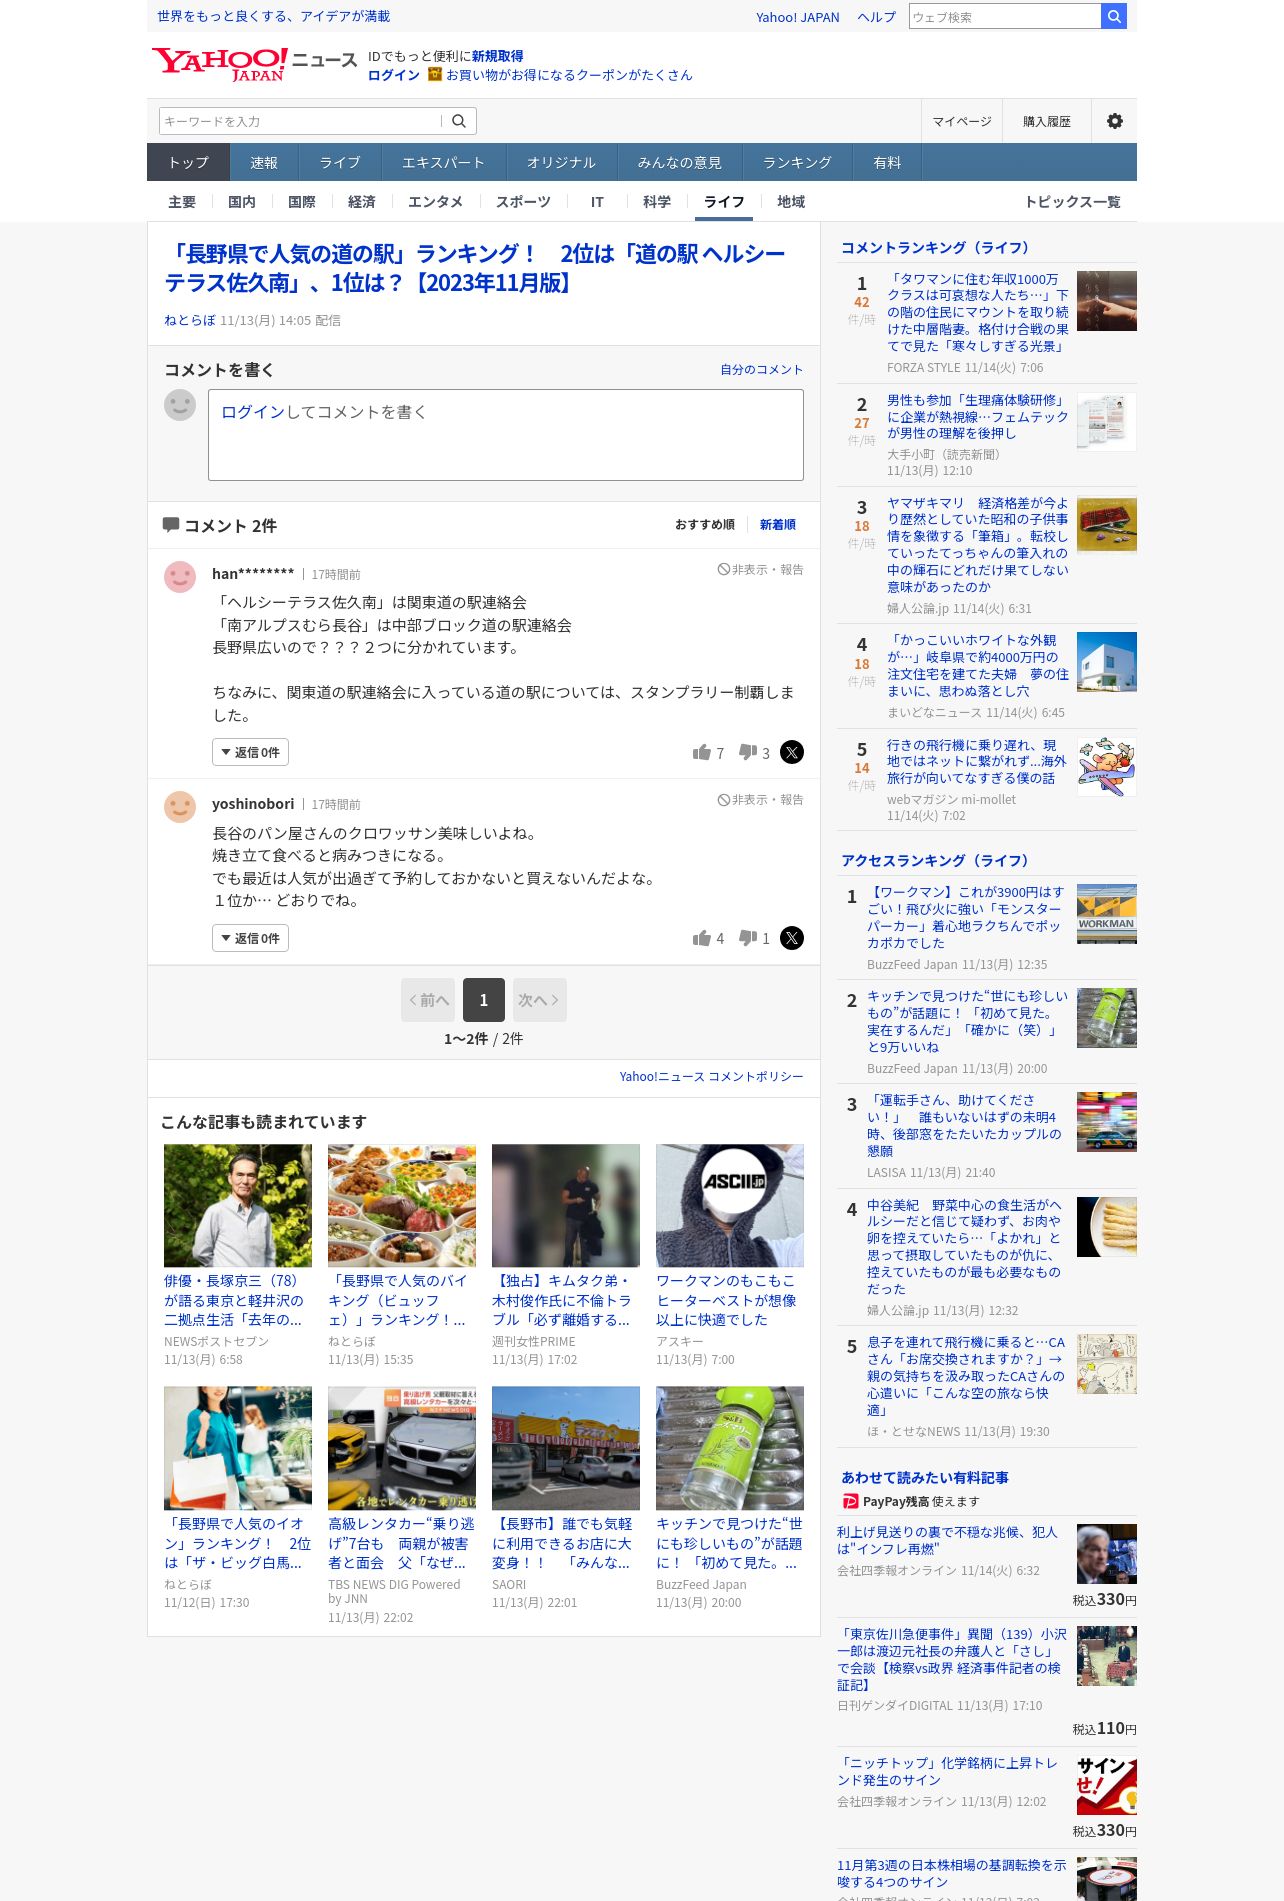Like han******** comment with thumbs up
The width and height of the screenshot is (1284, 1901).
coord(702,752)
